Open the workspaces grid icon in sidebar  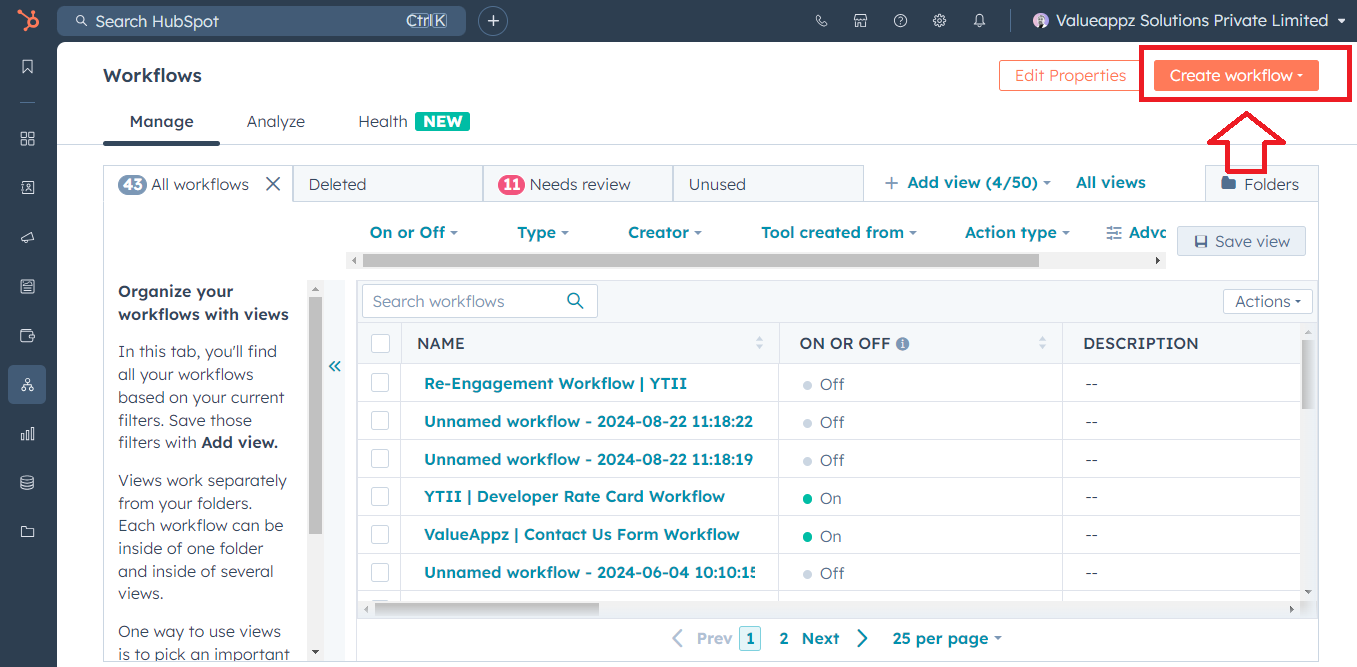[x=27, y=139]
